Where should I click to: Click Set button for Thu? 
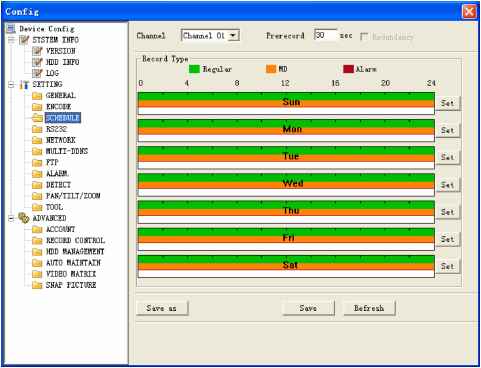(448, 212)
